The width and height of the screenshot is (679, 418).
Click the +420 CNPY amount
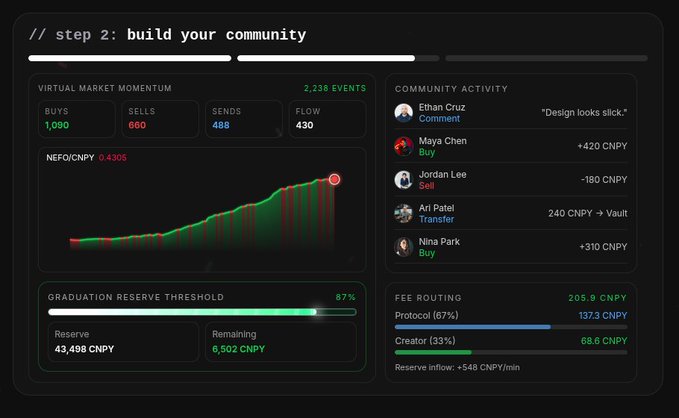point(602,146)
